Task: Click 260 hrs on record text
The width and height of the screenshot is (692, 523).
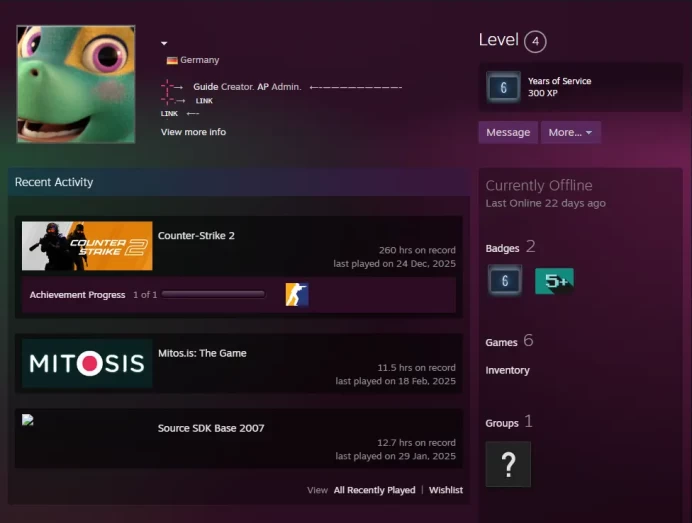Action: (417, 250)
